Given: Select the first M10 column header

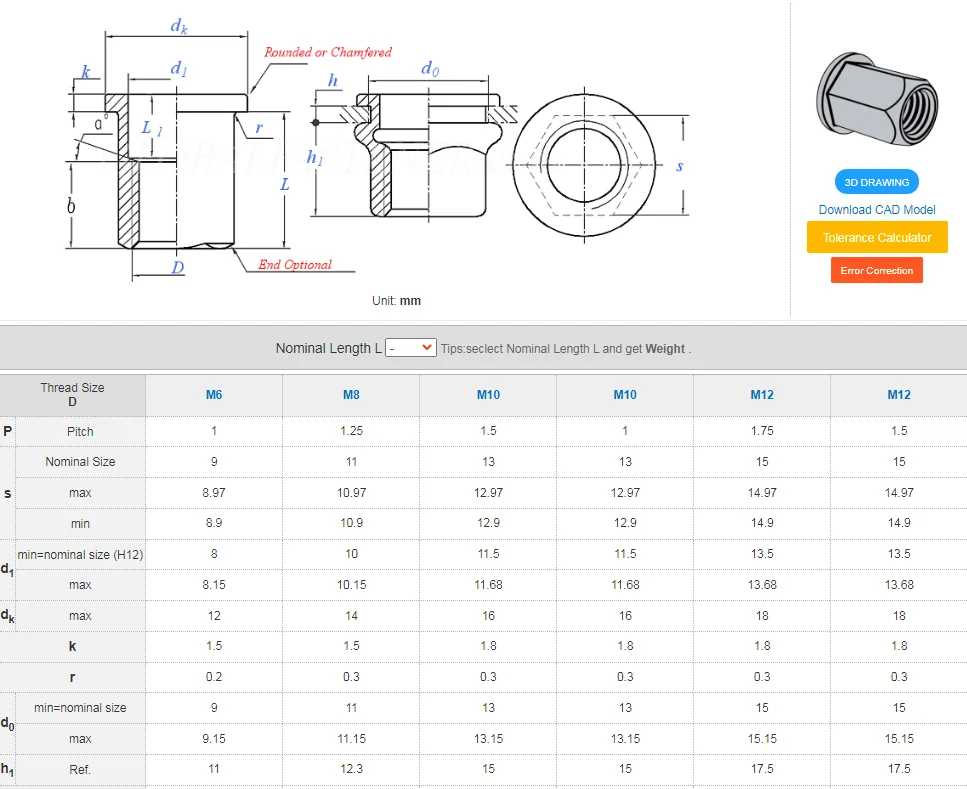Looking at the screenshot, I should pyautogui.click(x=488, y=395).
